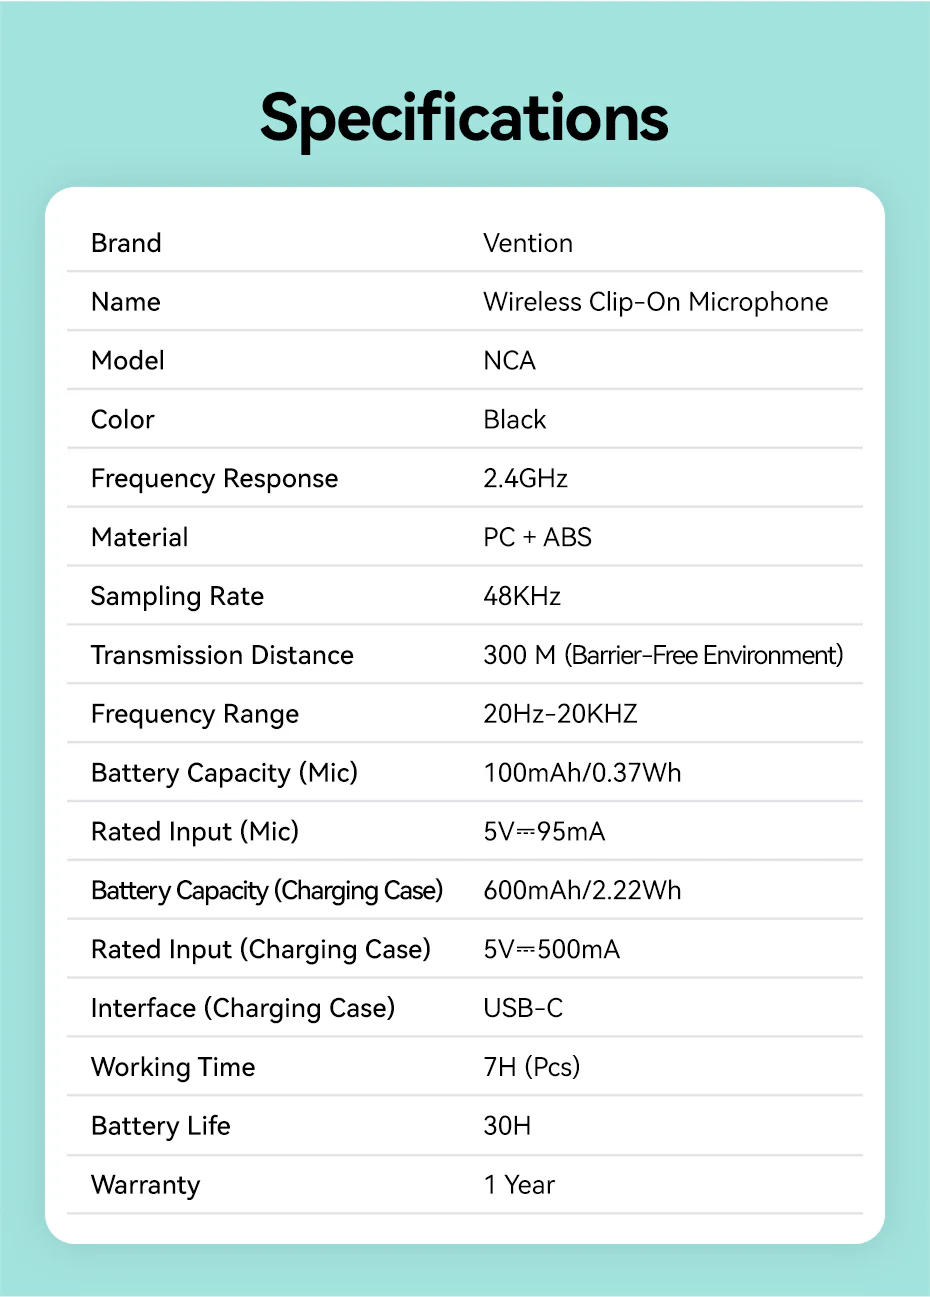
Task: Click the Black color value
Action: click(x=515, y=420)
